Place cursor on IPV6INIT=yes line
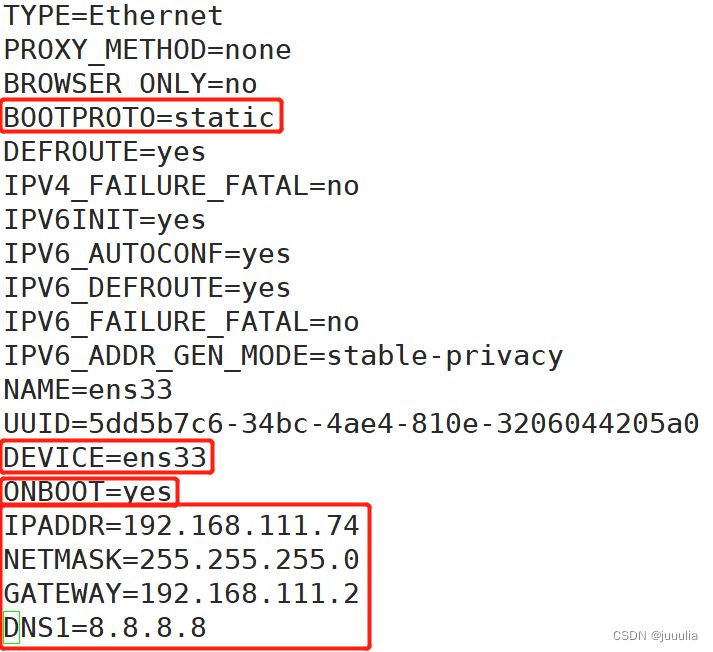 105,221
